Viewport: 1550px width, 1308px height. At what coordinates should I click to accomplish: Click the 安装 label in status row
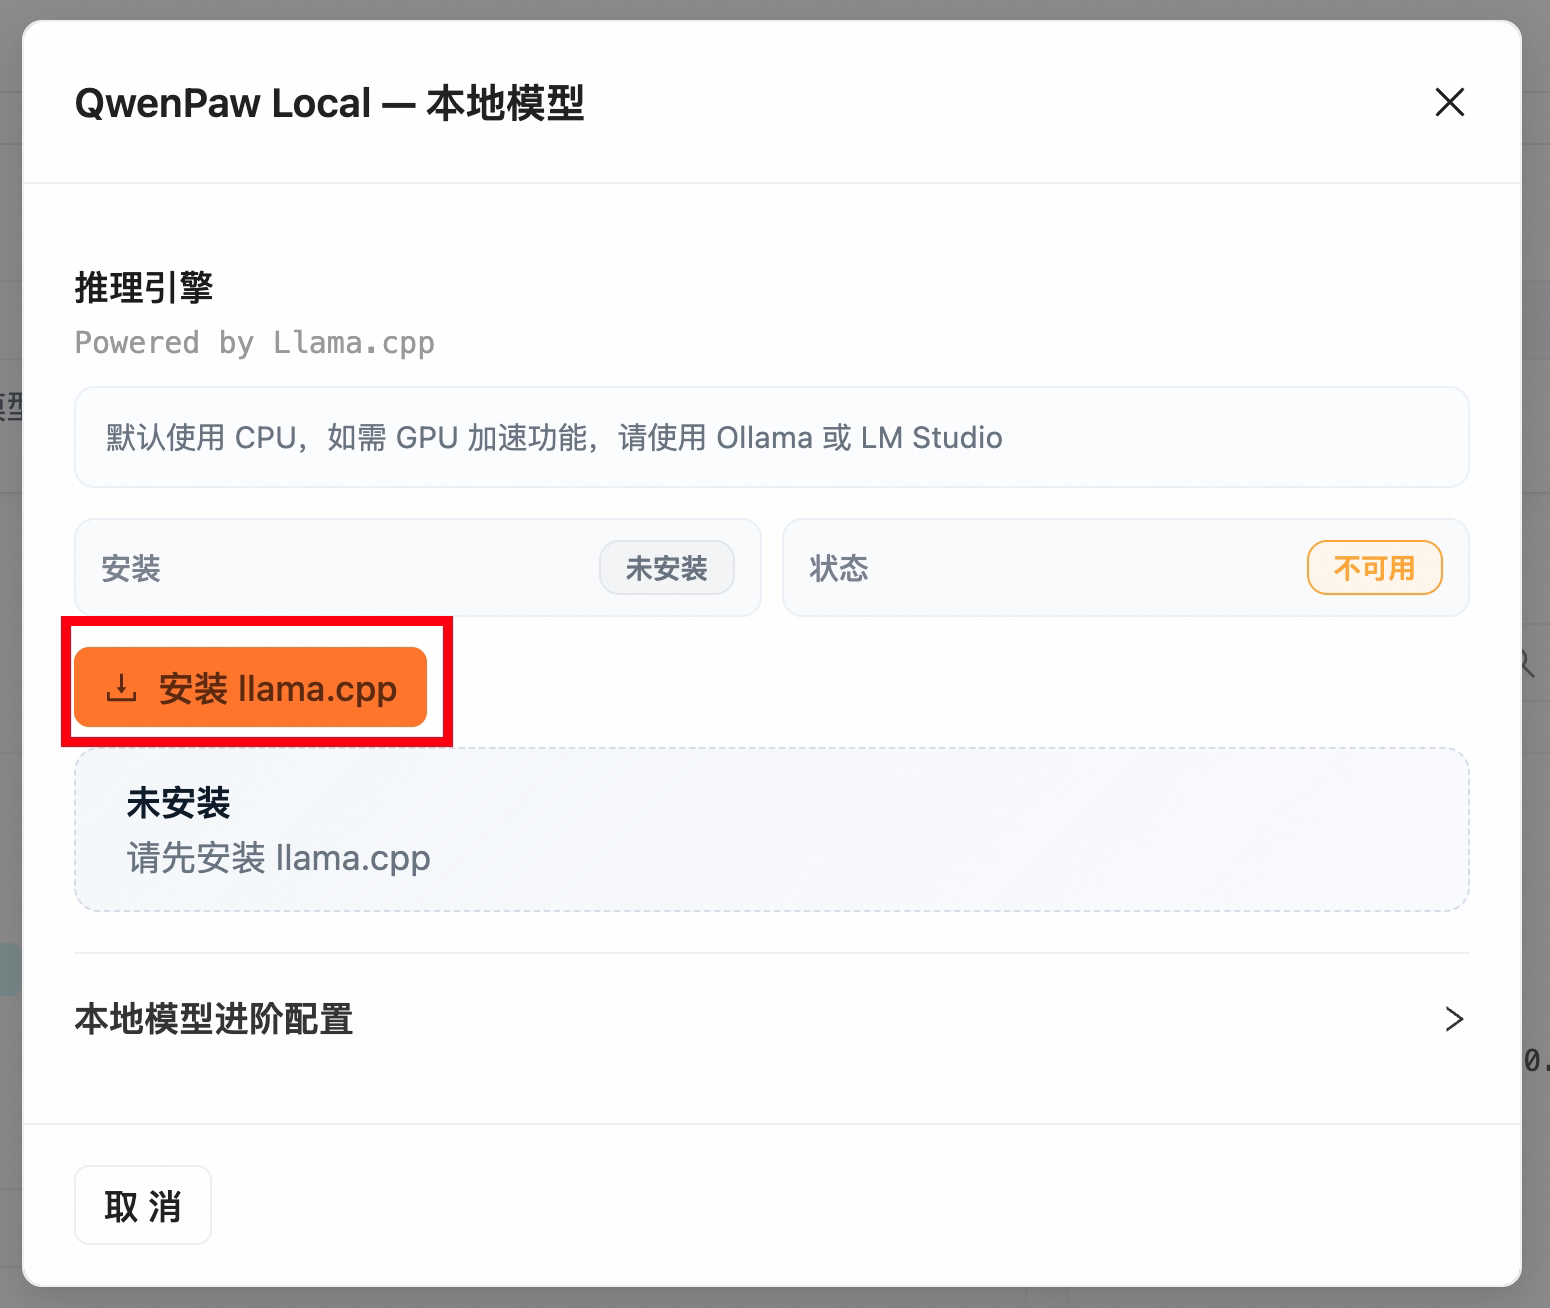coord(131,569)
